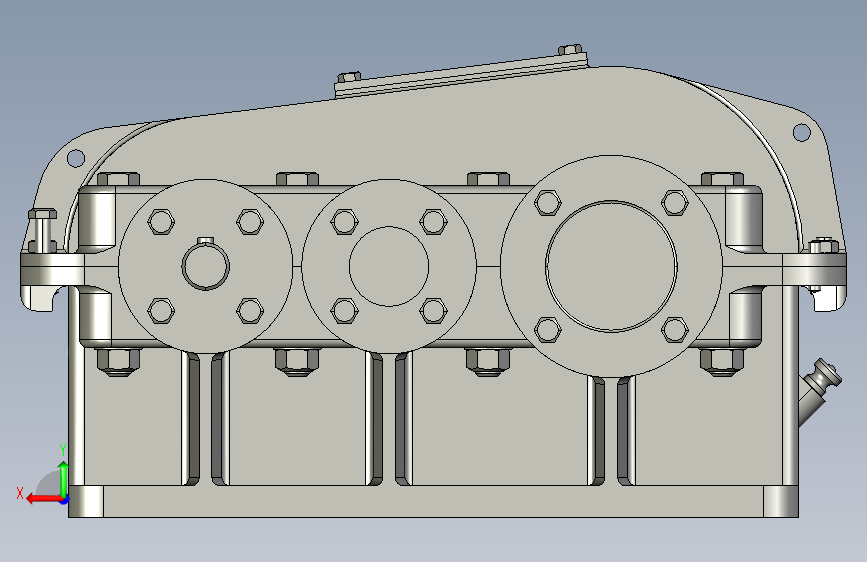Viewport: 867px width, 562px height.
Task: Select the base plate of the gearbox housing
Action: point(434,502)
